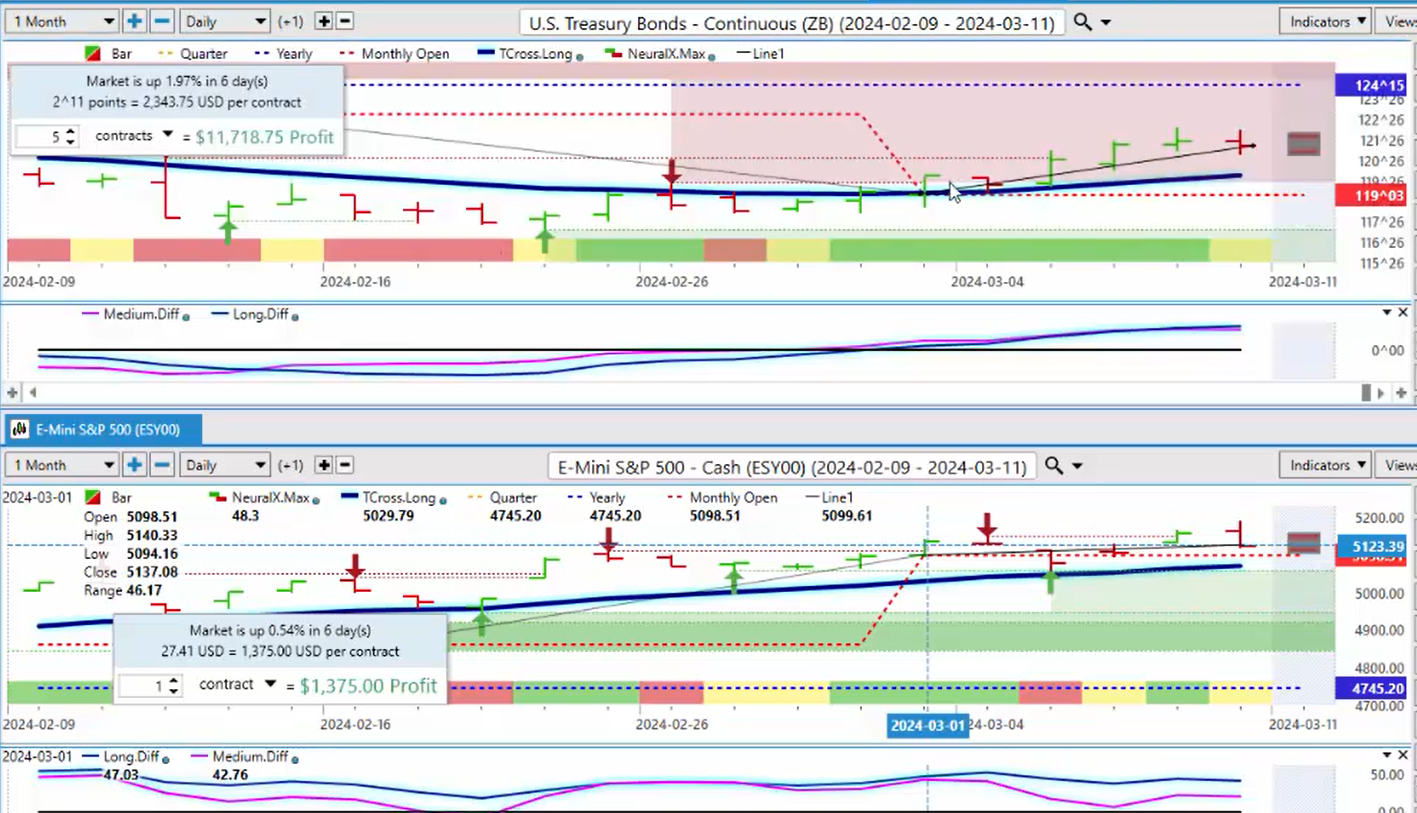Toggle TCross.Long legend on ESY00 chart
The width and height of the screenshot is (1417, 813).
coord(394,497)
